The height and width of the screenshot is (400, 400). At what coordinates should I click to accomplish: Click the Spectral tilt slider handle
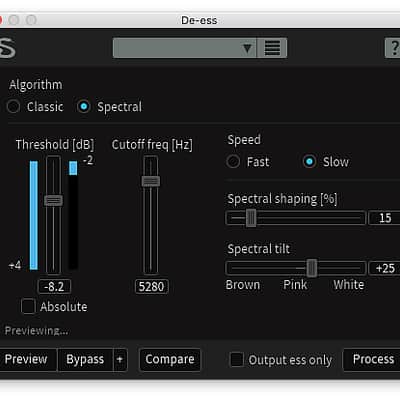tap(312, 268)
